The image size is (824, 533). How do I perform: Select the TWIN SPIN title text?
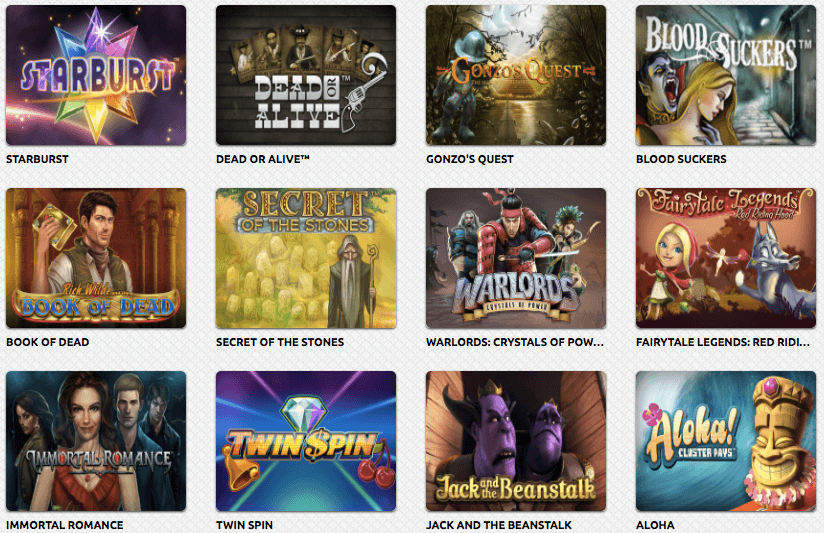pos(244,525)
